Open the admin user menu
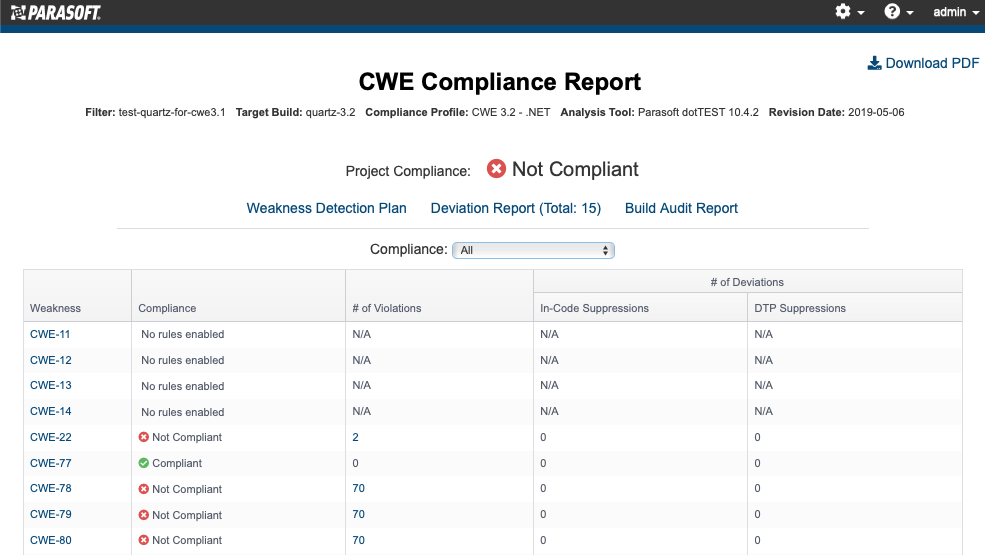 (x=955, y=12)
